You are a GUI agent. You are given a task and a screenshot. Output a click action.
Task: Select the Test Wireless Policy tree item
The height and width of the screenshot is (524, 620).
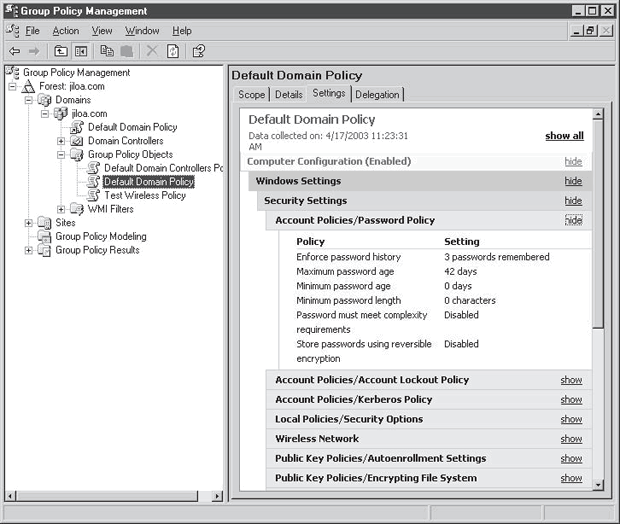pyautogui.click(x=145, y=195)
